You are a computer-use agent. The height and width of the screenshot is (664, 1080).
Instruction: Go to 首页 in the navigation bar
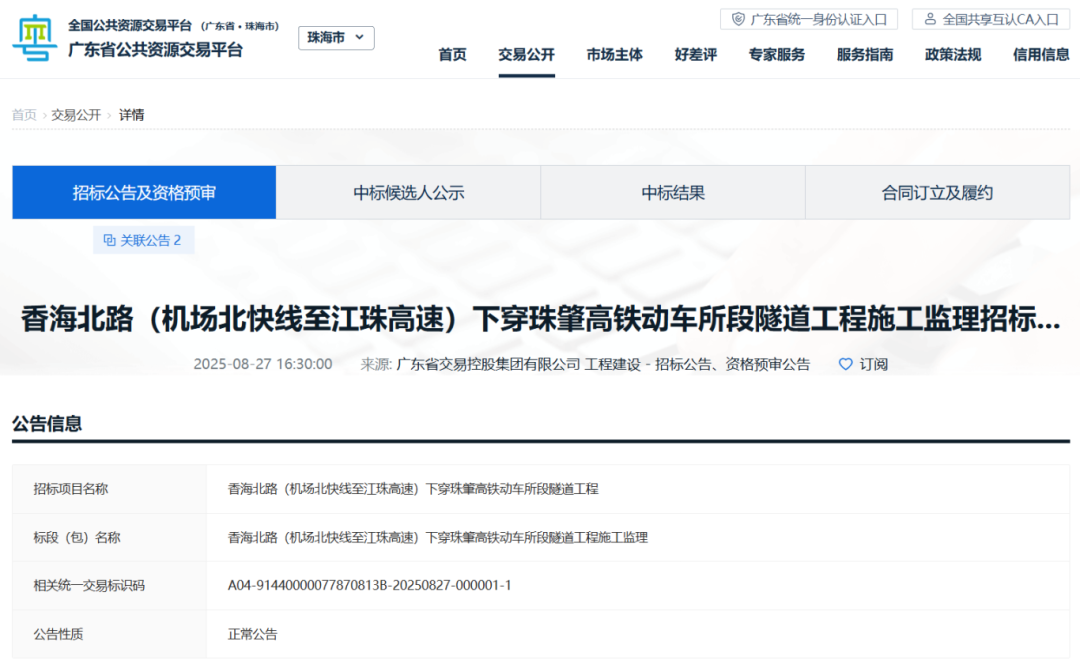tap(452, 55)
